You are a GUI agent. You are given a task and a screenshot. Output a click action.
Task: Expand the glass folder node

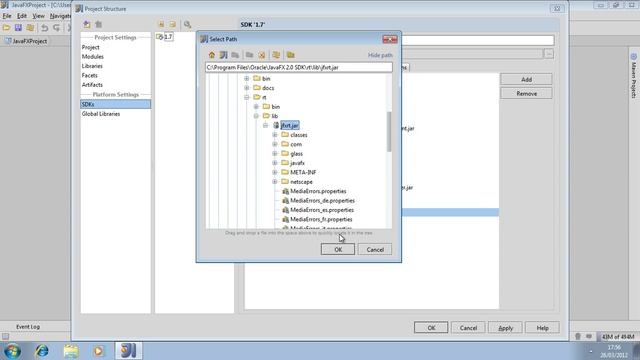click(275, 153)
